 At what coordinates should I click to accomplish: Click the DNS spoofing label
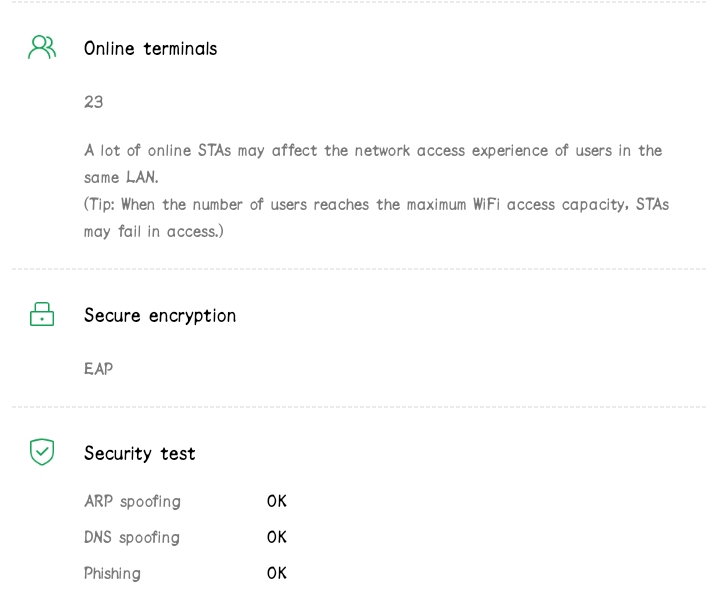(x=132, y=537)
